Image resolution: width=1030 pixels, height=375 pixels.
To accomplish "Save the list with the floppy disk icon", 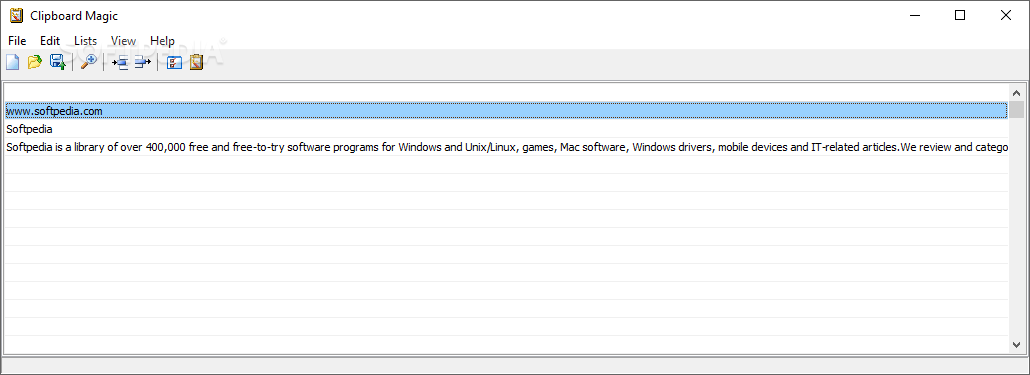I will tap(58, 62).
